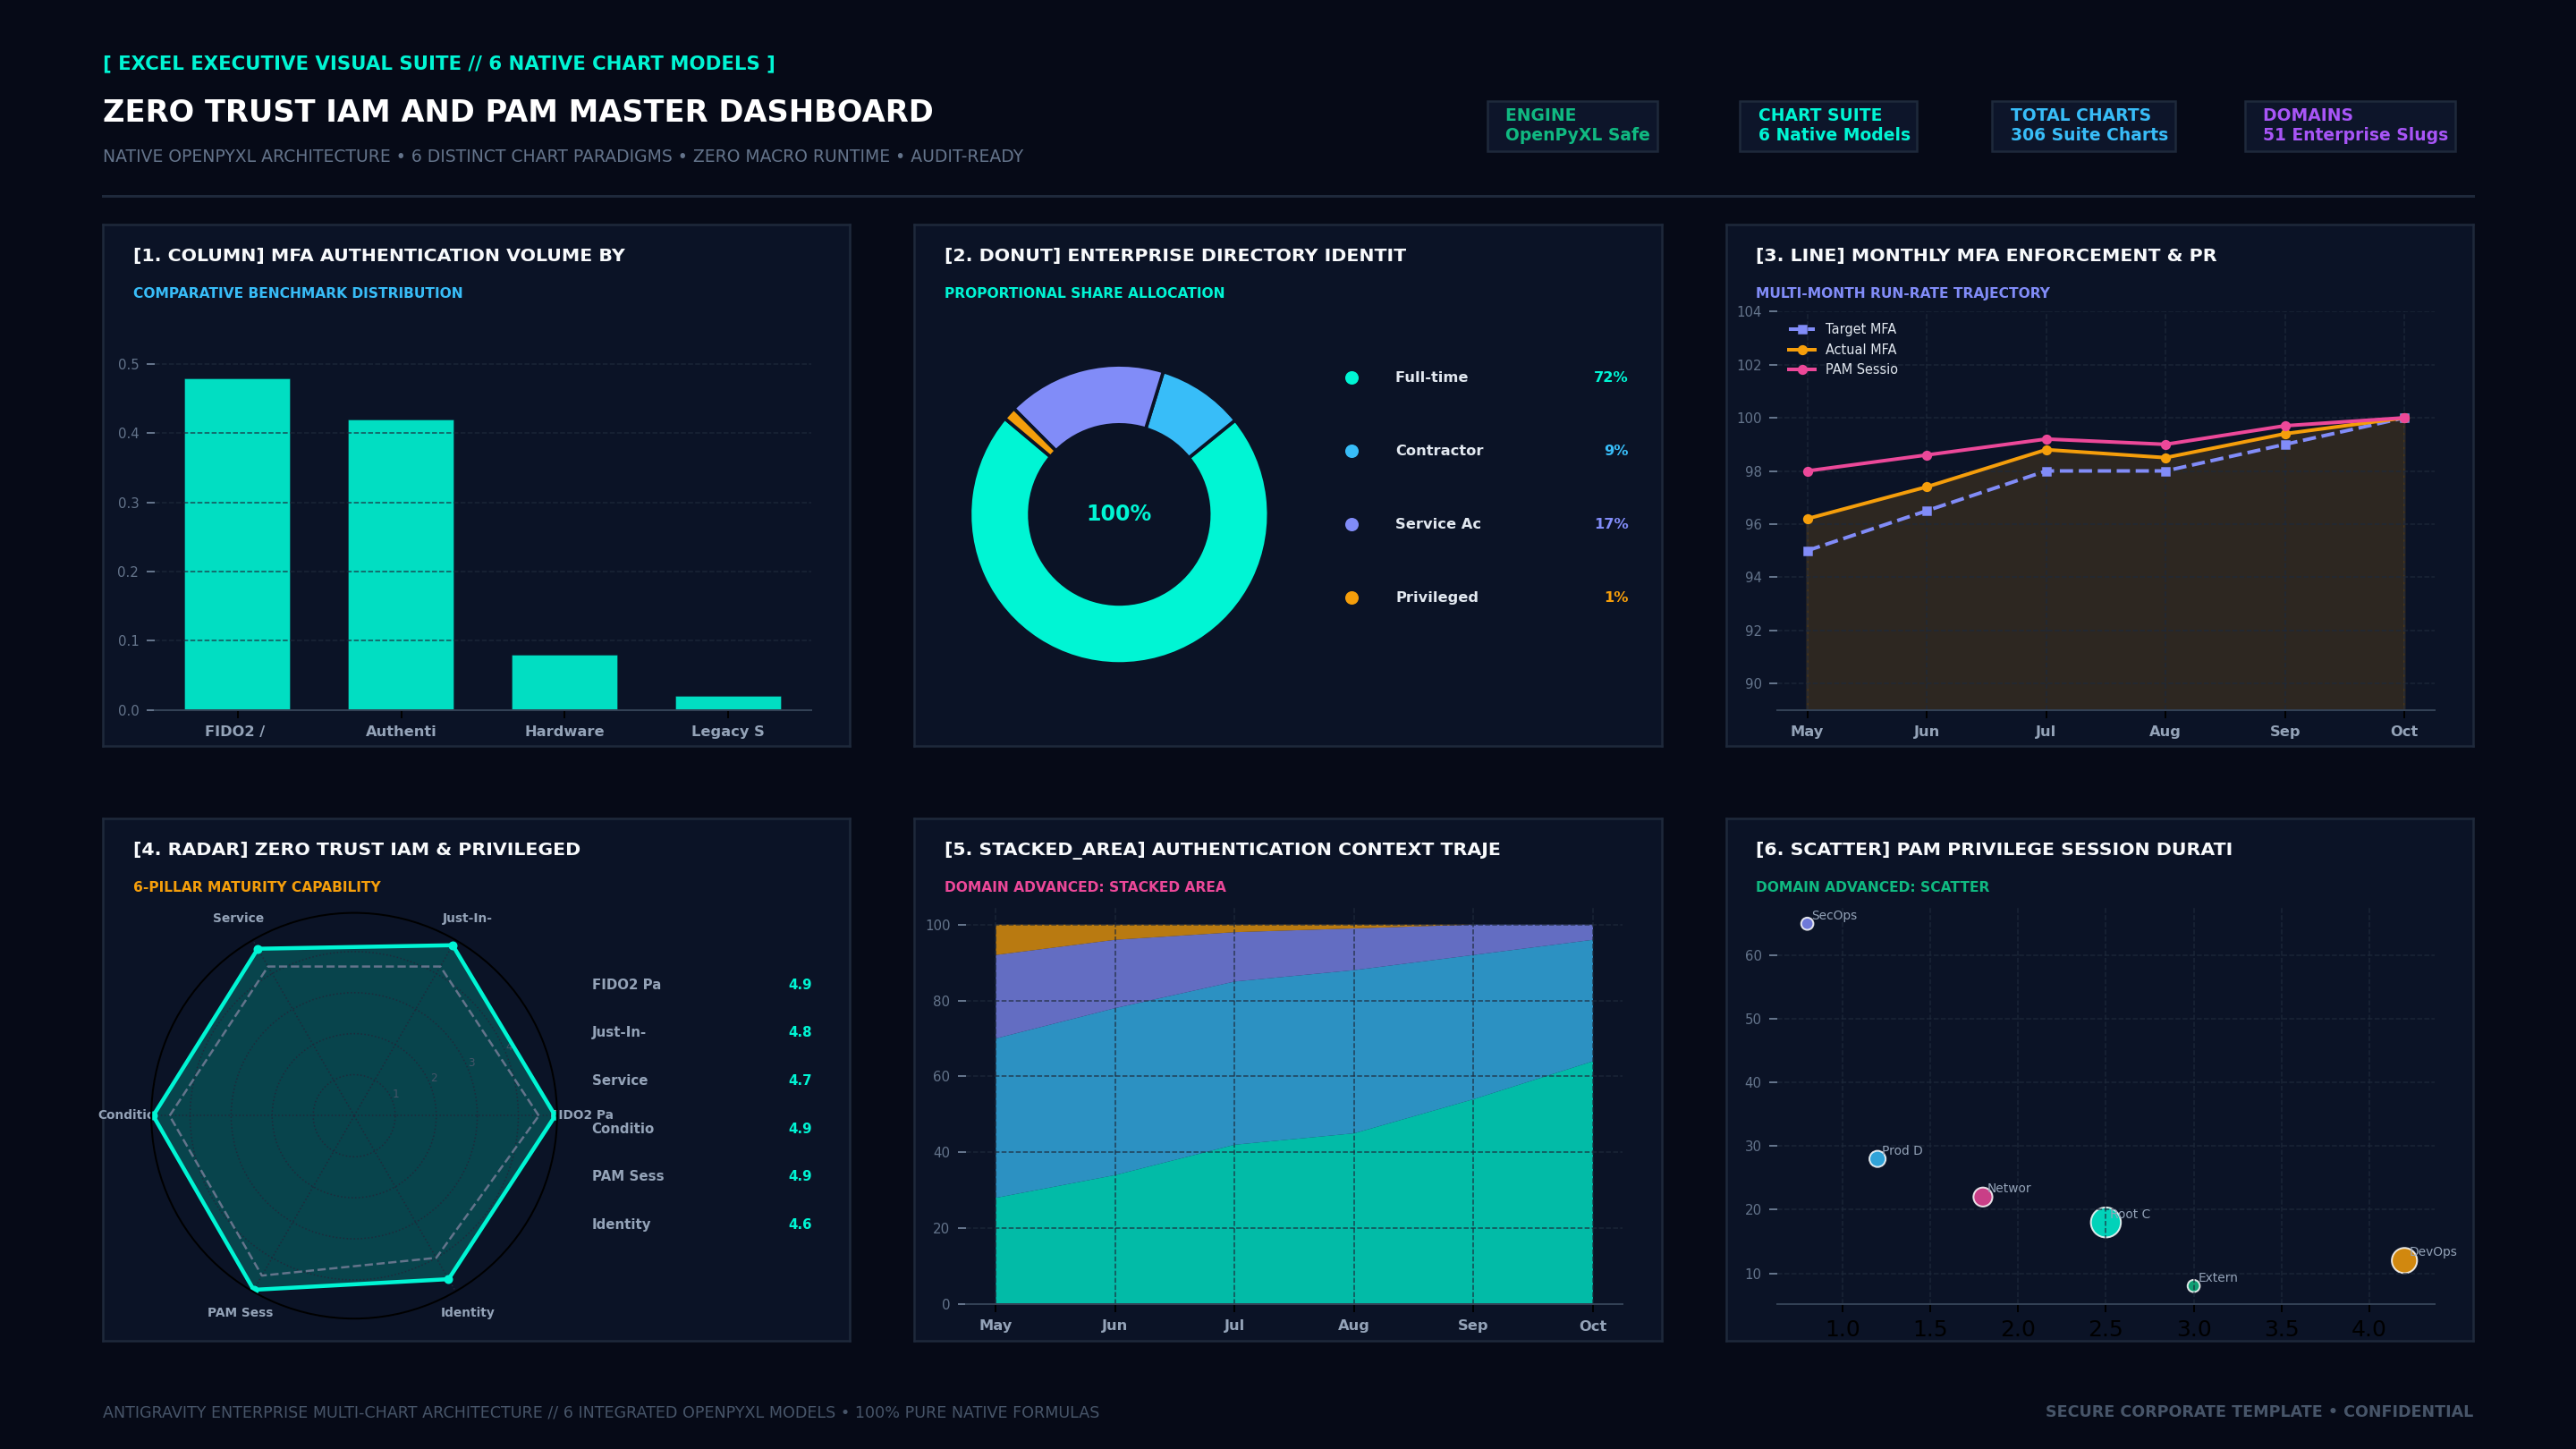Screen dimensions: 2576x1449
Task: Click the Domain Advanced: Stacked Area subtitle
Action: [1085, 887]
